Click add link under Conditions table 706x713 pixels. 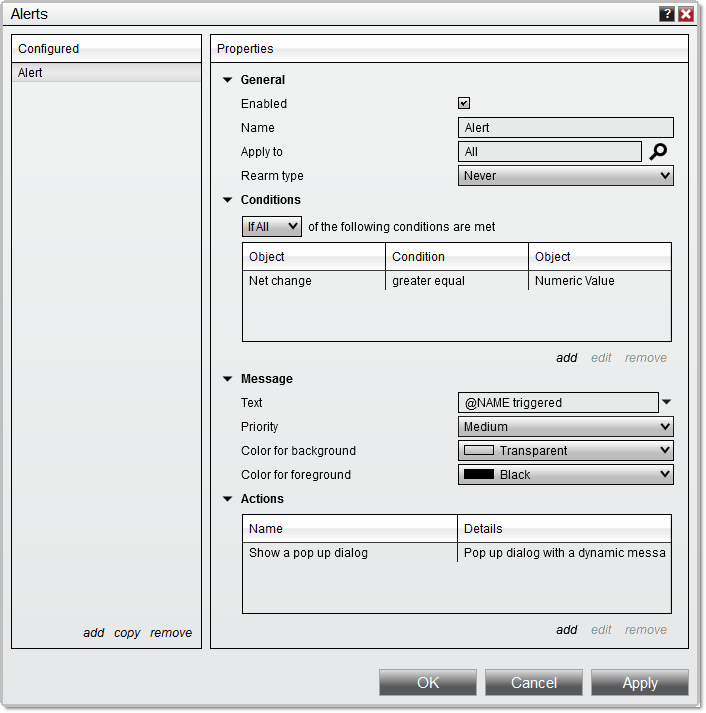pos(566,358)
